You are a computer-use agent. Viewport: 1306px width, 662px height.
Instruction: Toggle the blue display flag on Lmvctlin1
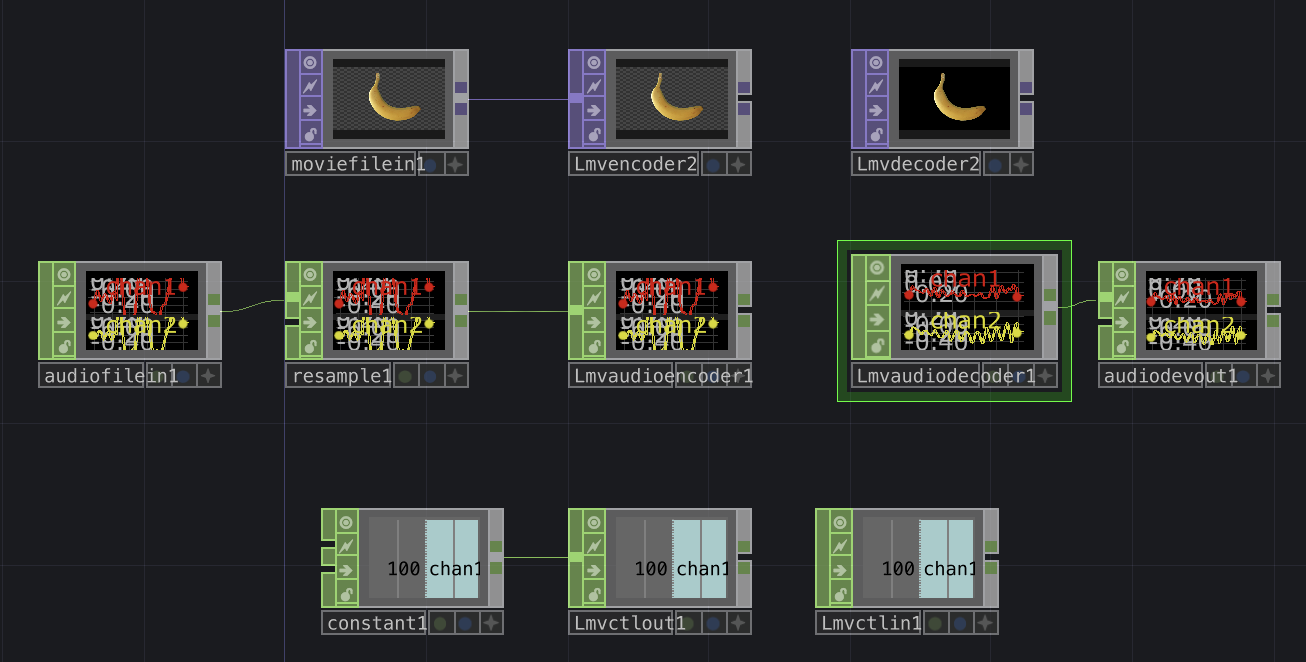point(960,623)
